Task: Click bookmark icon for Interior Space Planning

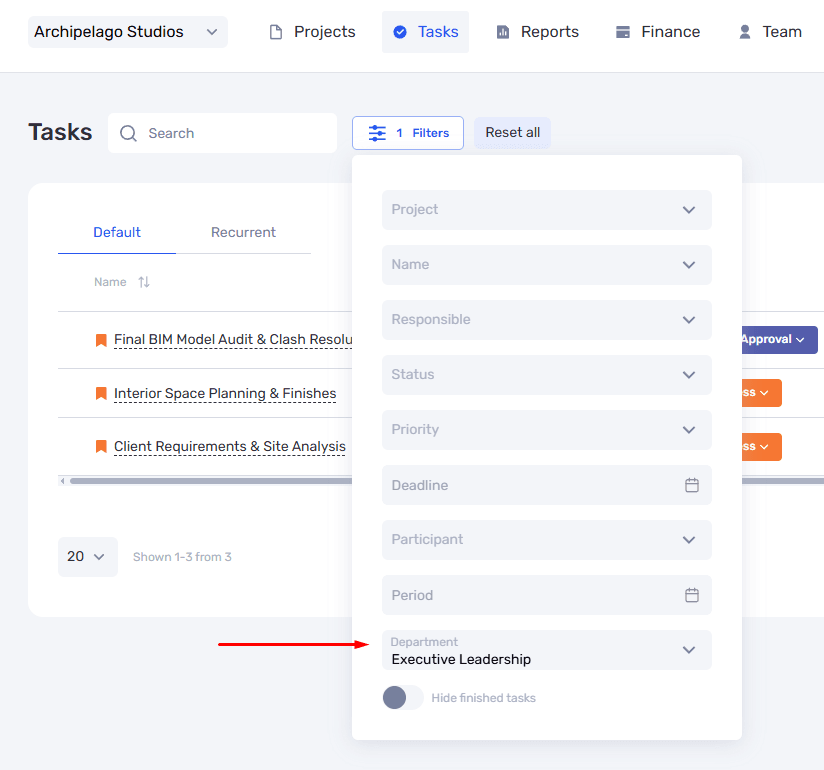Action: coord(101,393)
